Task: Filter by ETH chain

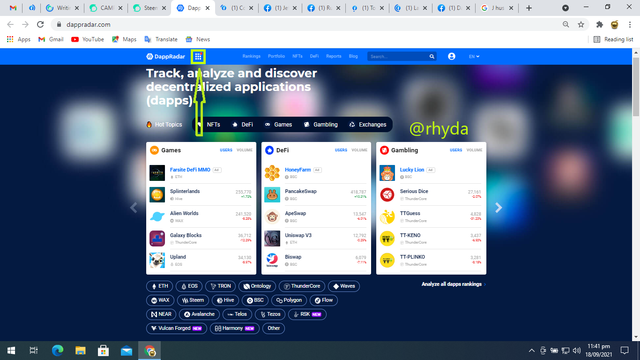Action: [x=160, y=286]
